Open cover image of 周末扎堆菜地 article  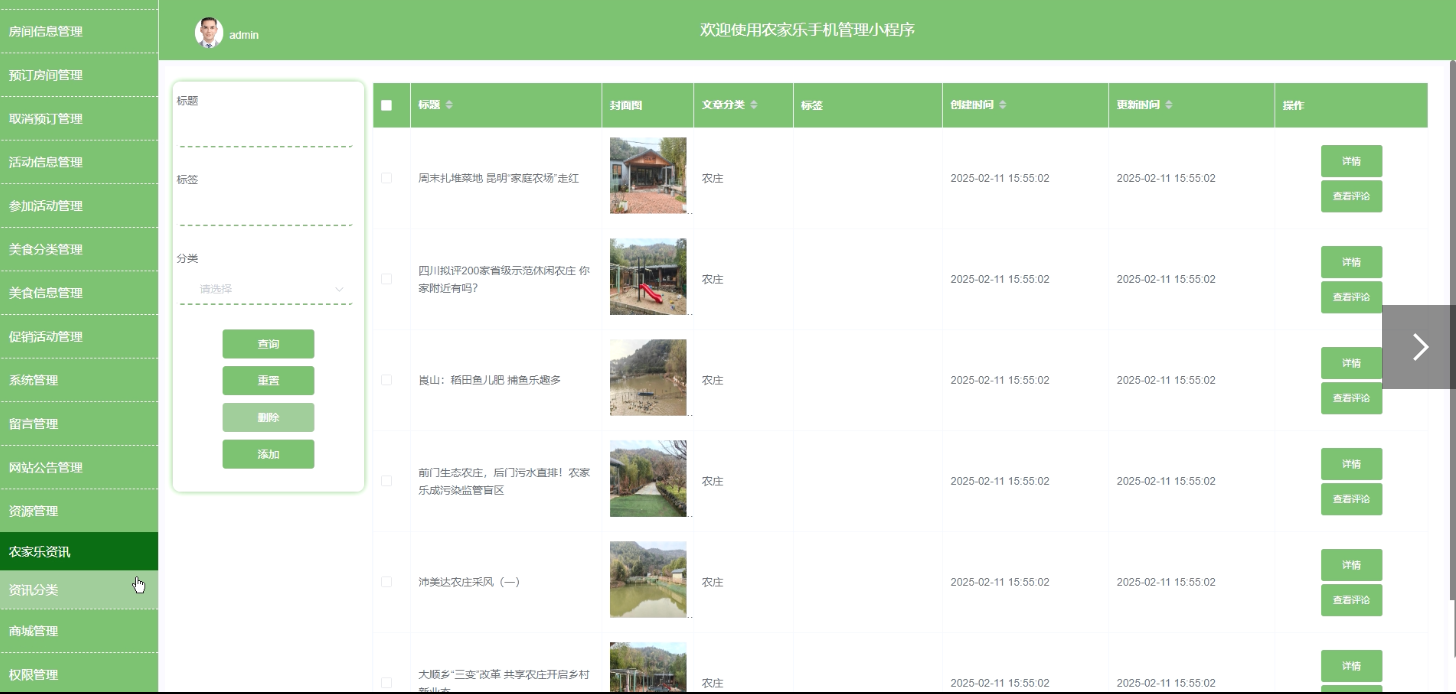(648, 175)
